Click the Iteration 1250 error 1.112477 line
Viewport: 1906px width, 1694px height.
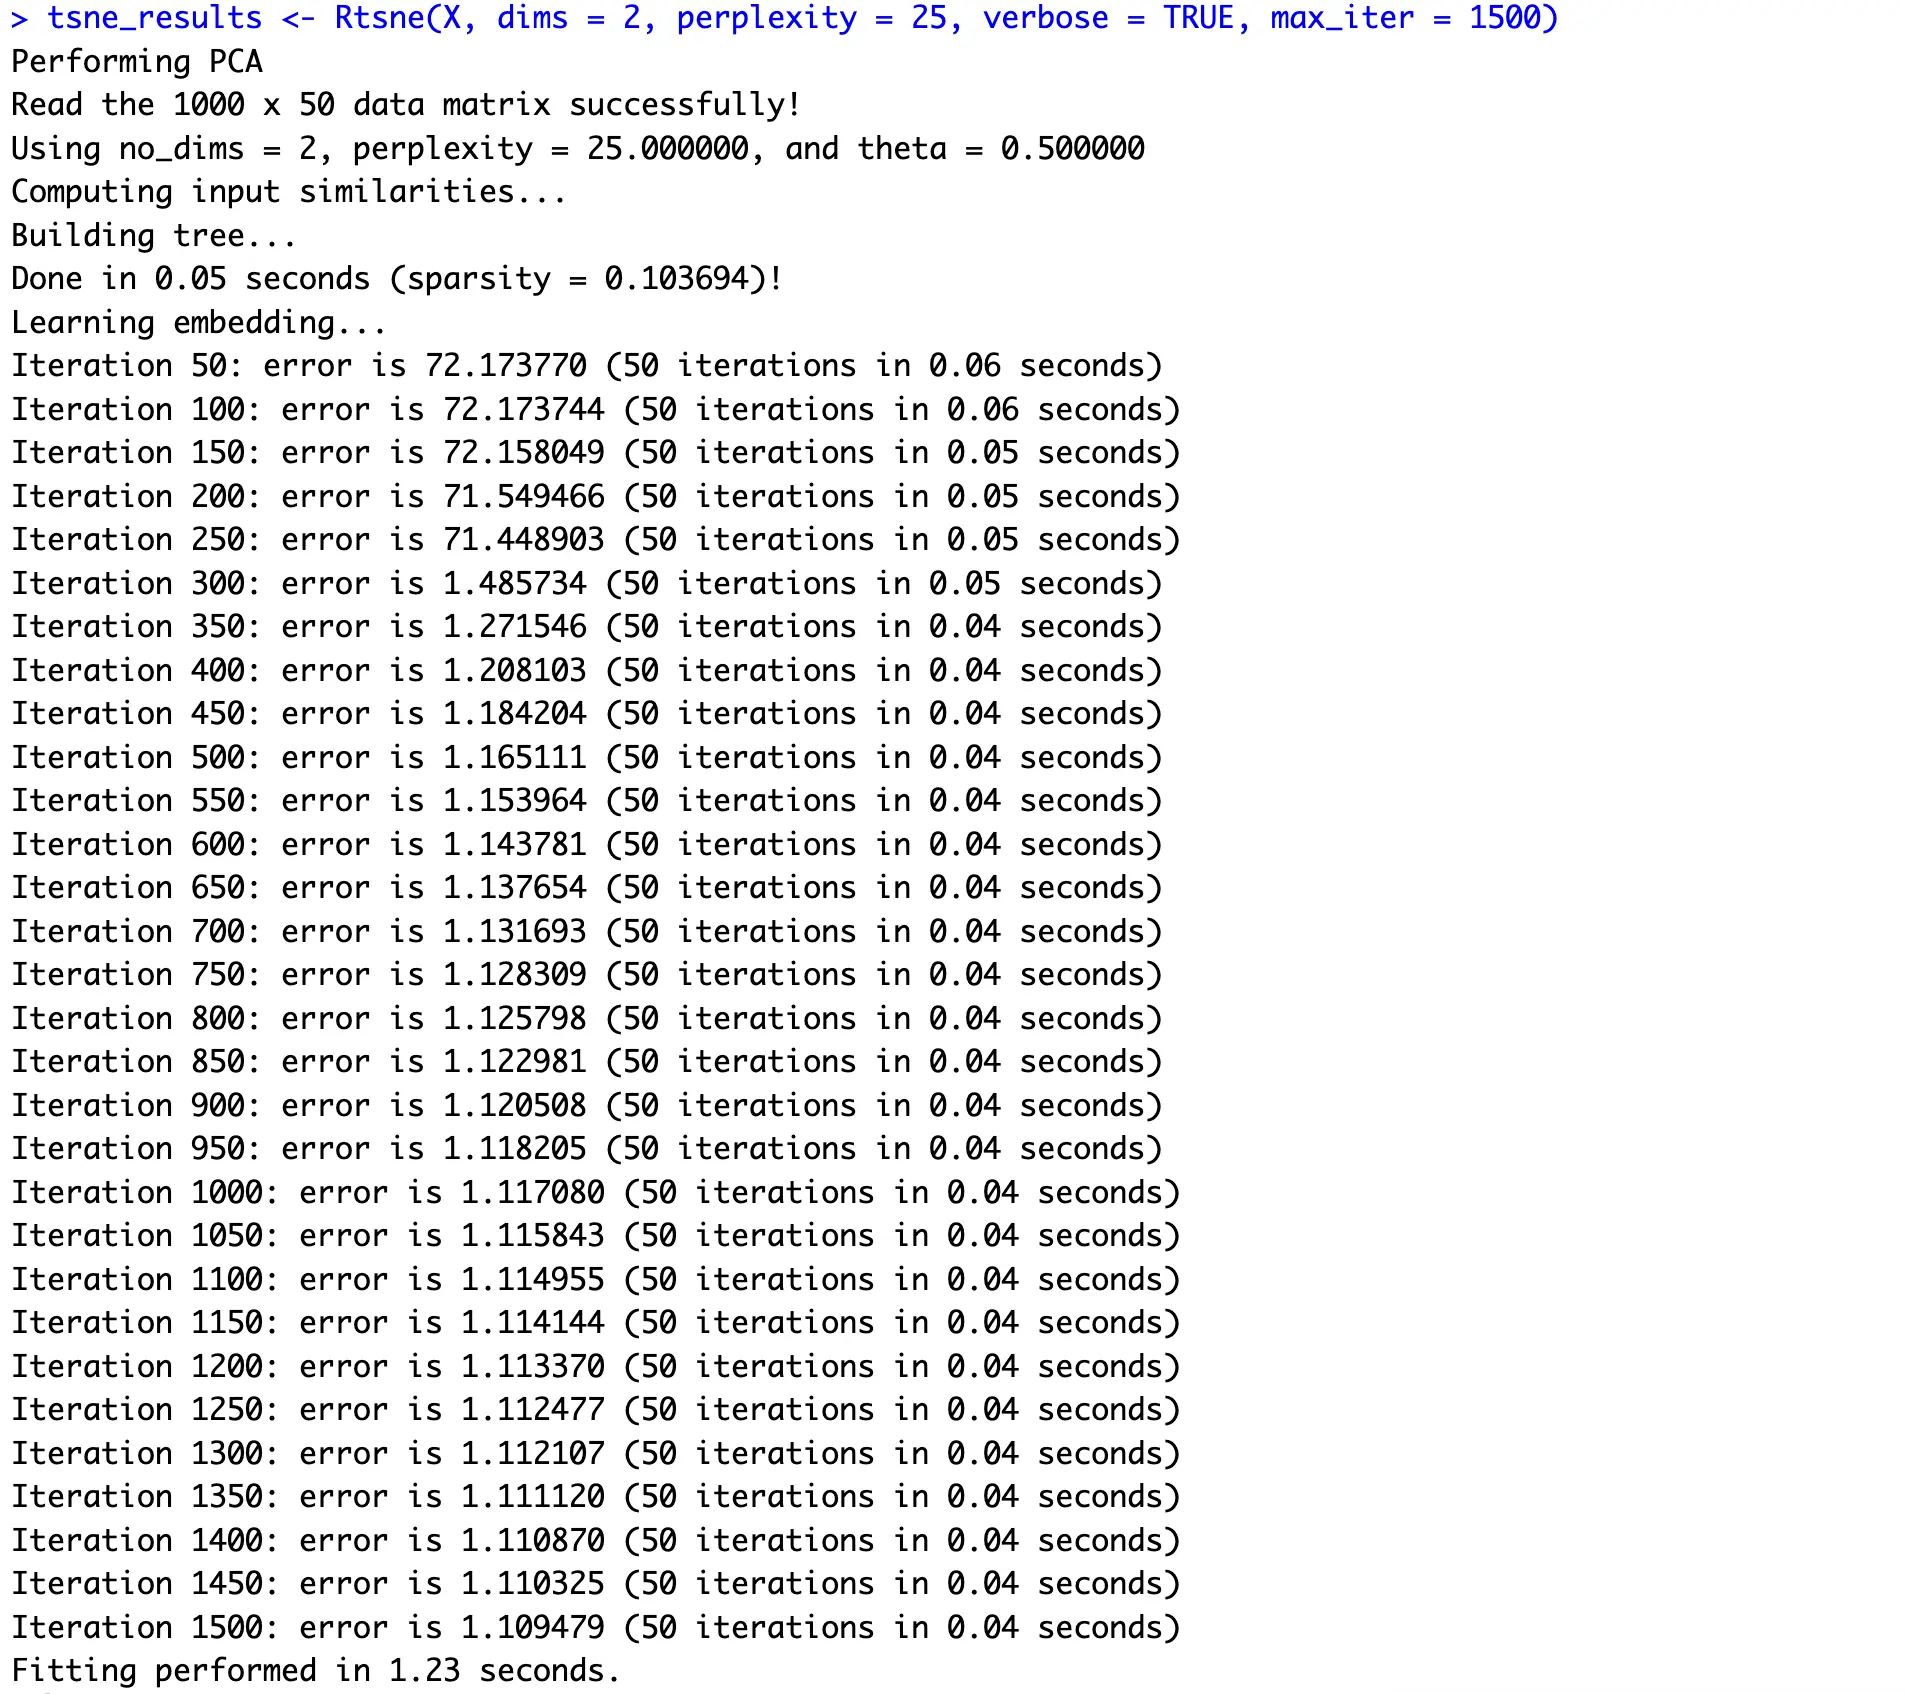pos(596,1410)
